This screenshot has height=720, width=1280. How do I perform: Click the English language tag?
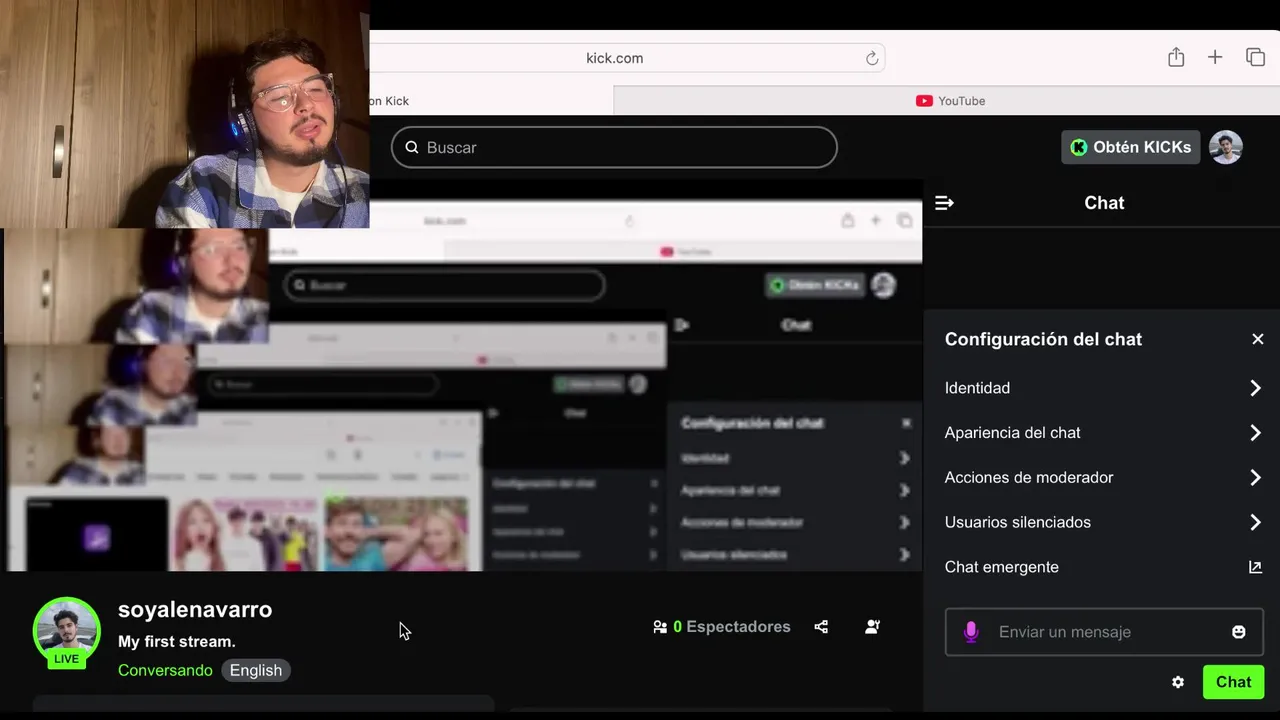(256, 670)
